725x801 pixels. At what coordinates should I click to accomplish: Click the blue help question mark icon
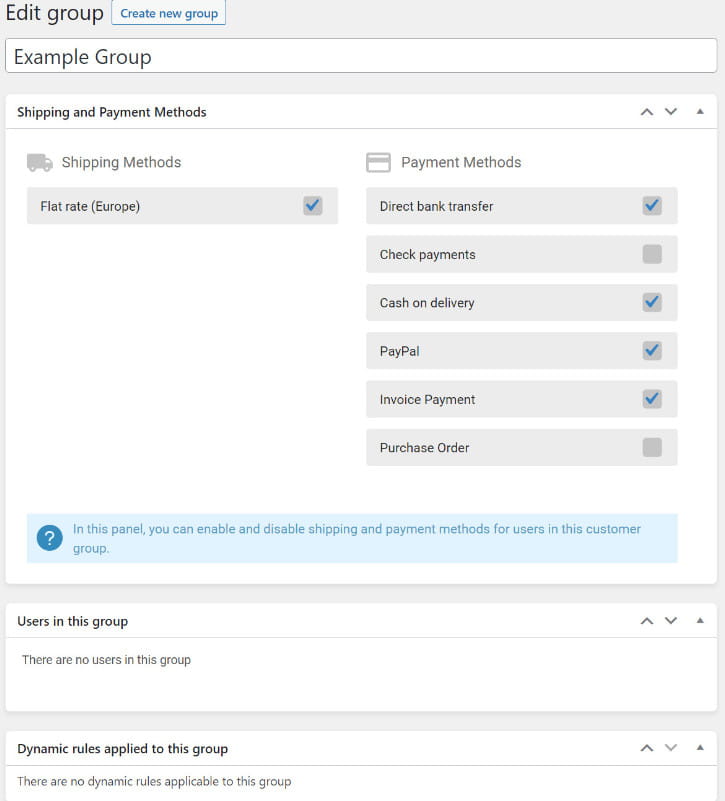pyautogui.click(x=49, y=538)
